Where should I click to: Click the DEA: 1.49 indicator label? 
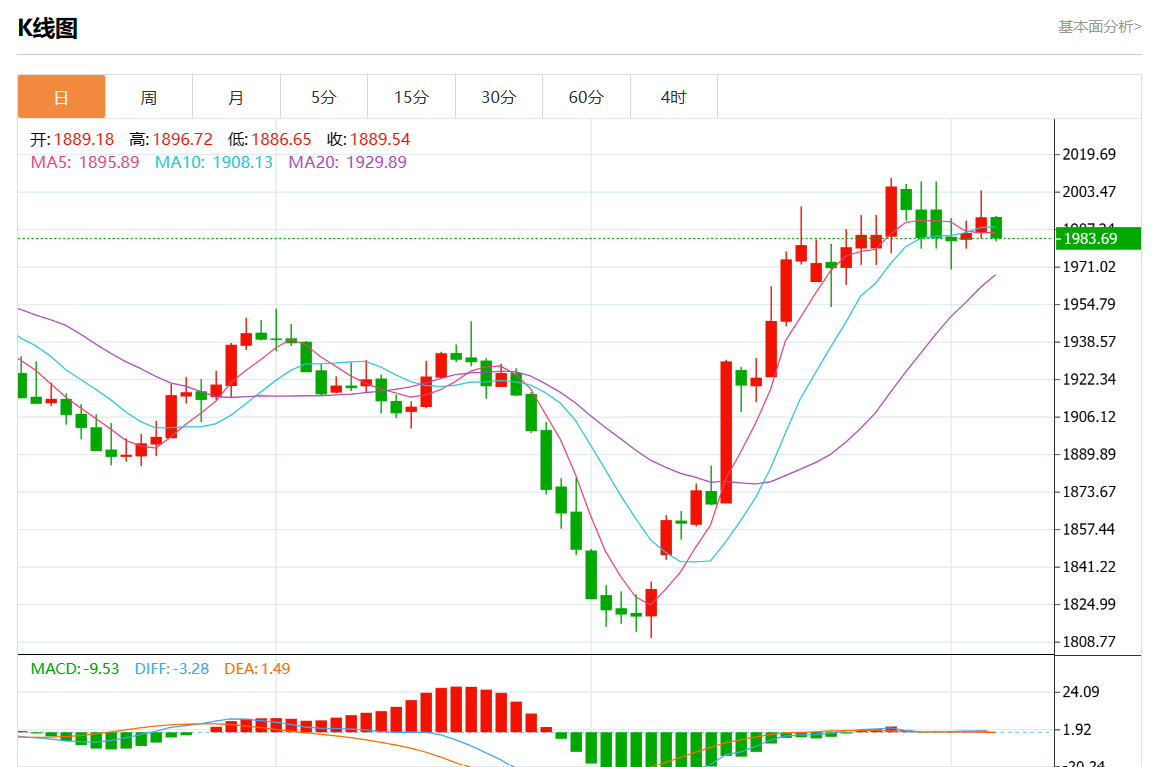pyautogui.click(x=257, y=669)
